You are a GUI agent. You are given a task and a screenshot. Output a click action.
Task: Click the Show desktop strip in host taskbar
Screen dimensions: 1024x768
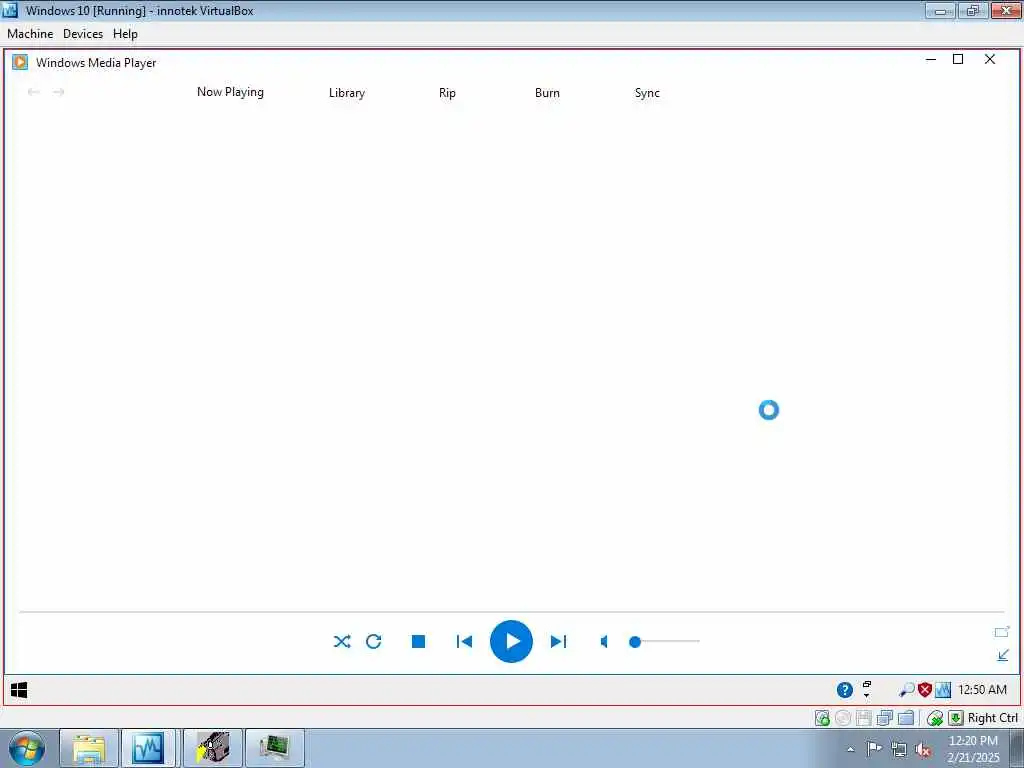[x=1016, y=748]
